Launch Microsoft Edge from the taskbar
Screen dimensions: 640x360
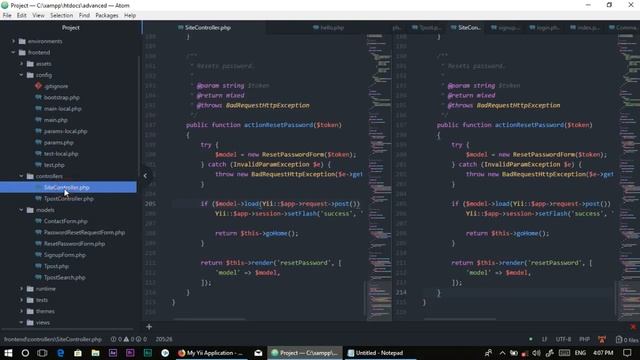point(60,353)
